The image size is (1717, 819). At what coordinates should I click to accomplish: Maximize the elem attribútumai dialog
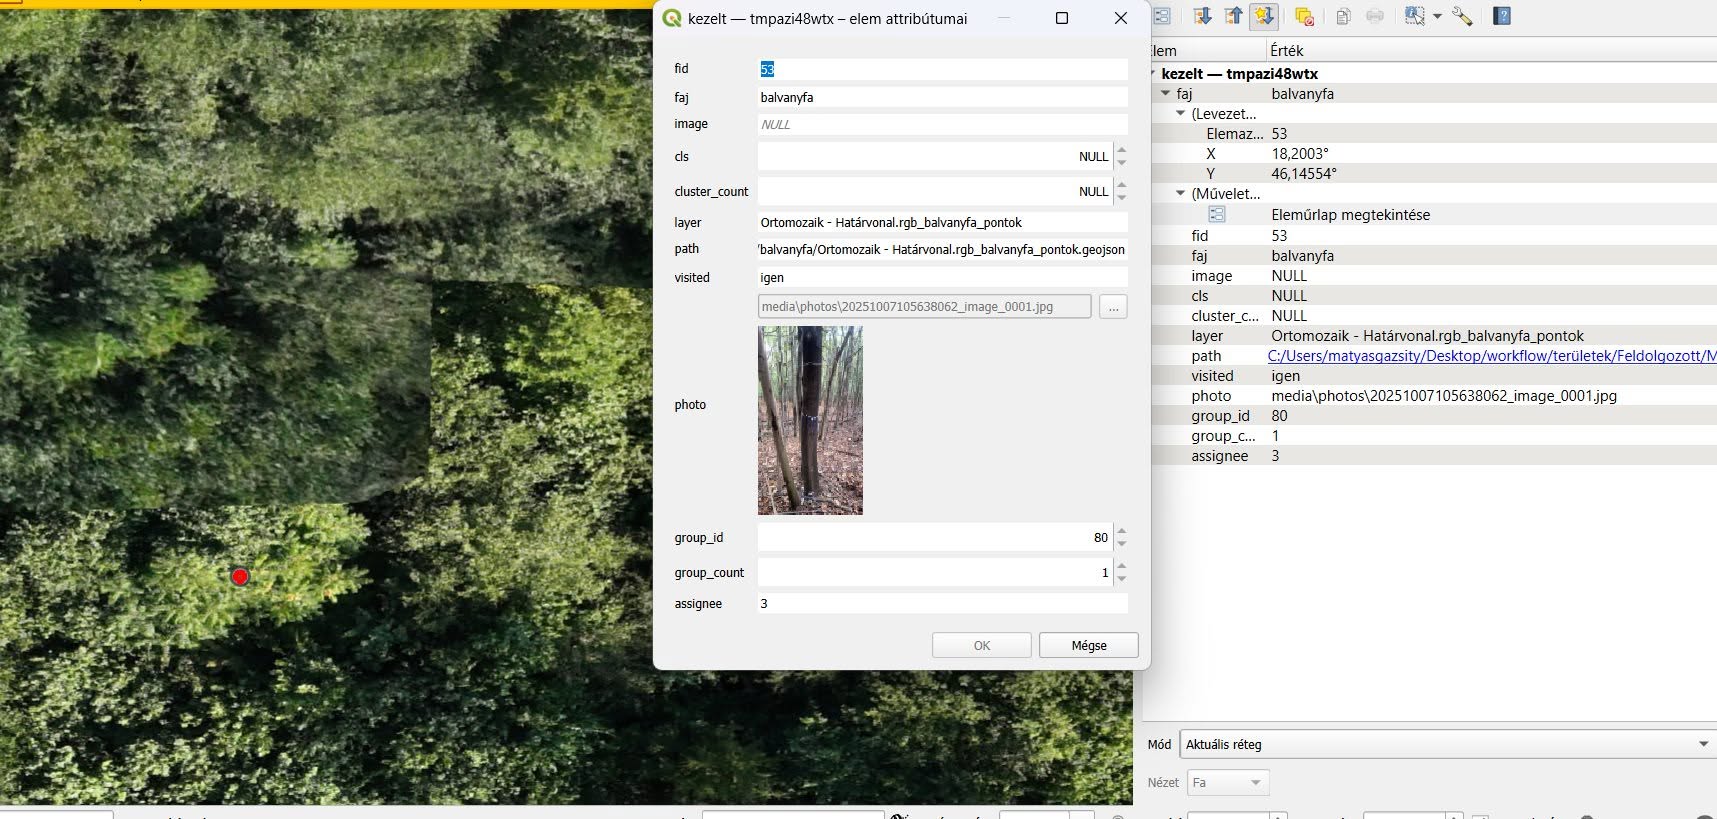[x=1062, y=18]
